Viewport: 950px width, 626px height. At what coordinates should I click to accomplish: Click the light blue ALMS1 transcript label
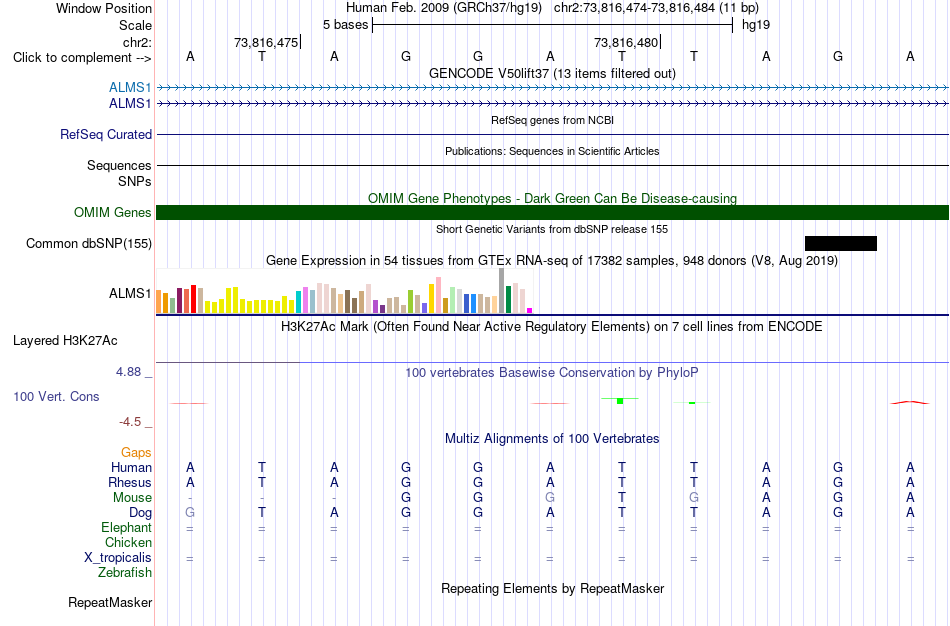point(130,88)
